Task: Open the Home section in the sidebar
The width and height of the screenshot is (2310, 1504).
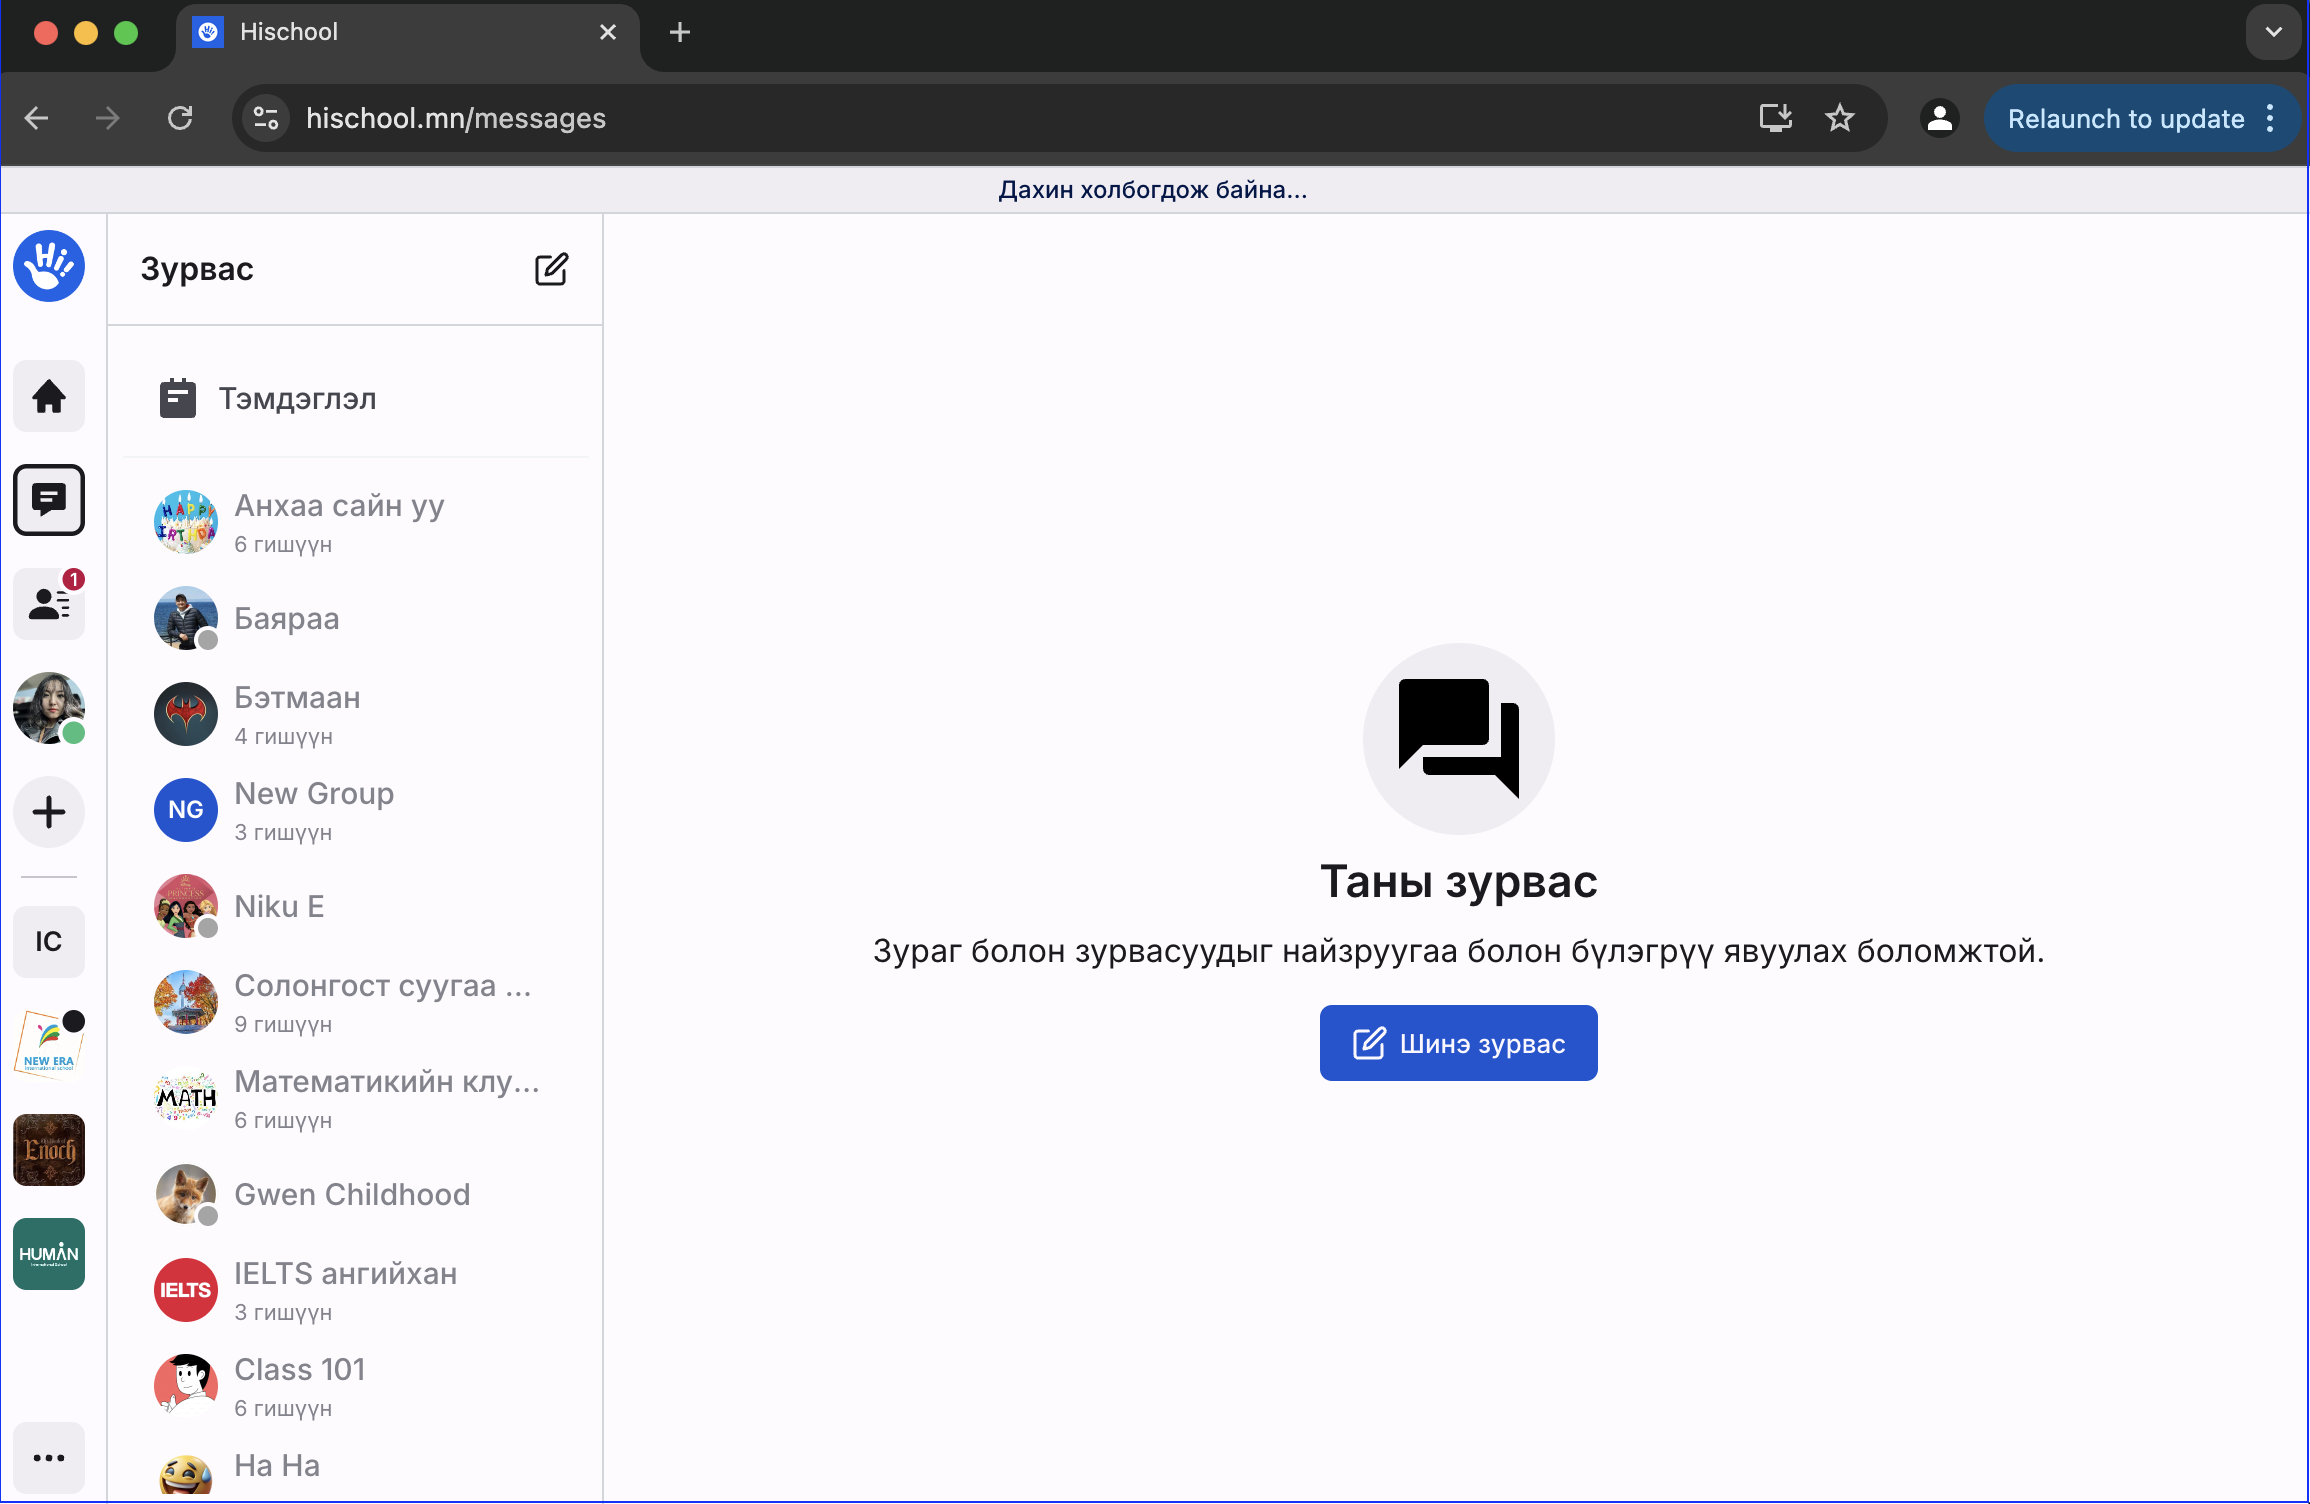Action: pos(48,396)
